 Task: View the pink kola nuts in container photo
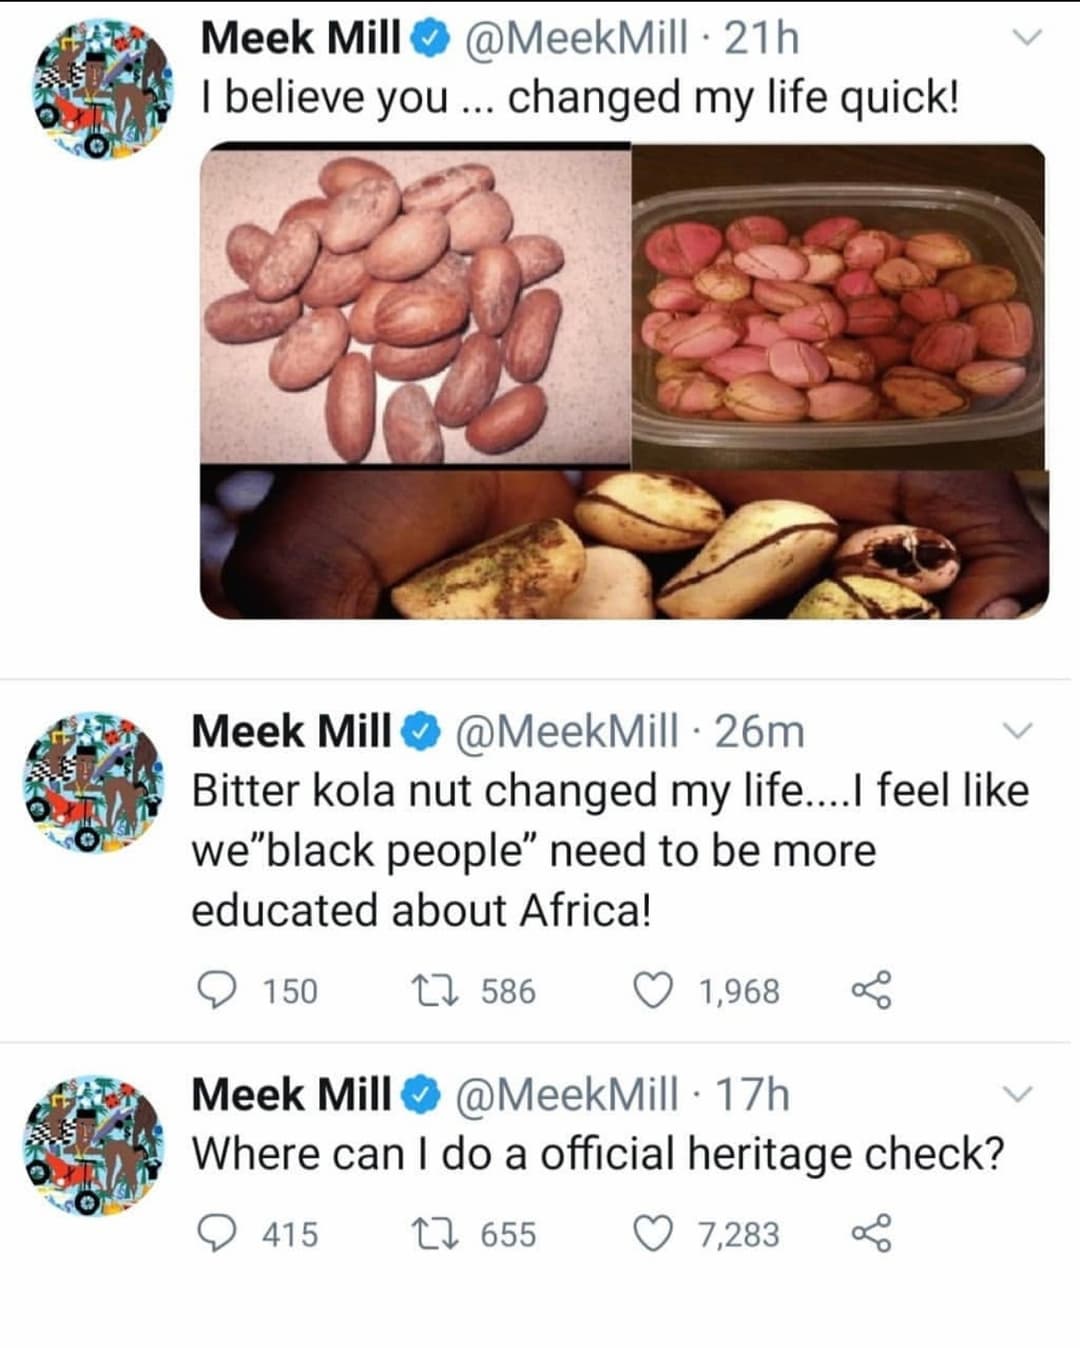pos(840,305)
